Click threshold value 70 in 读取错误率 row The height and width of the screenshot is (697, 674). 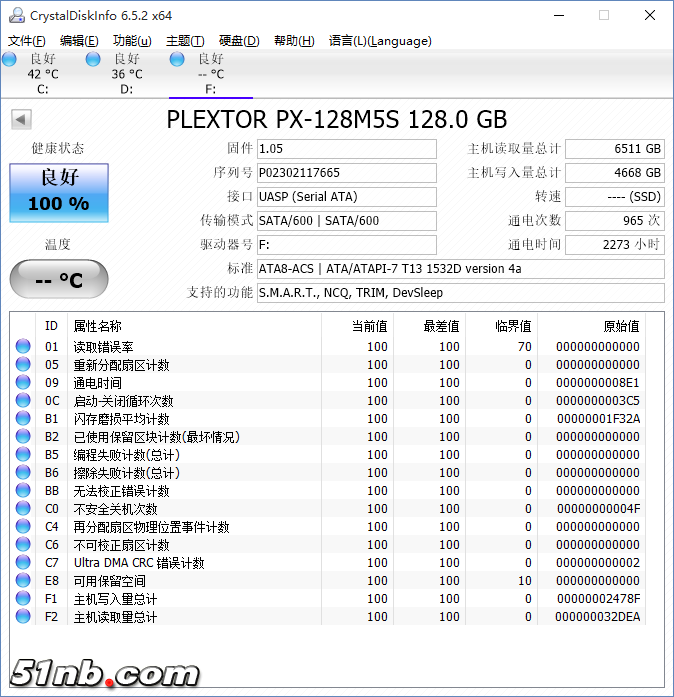click(x=525, y=347)
